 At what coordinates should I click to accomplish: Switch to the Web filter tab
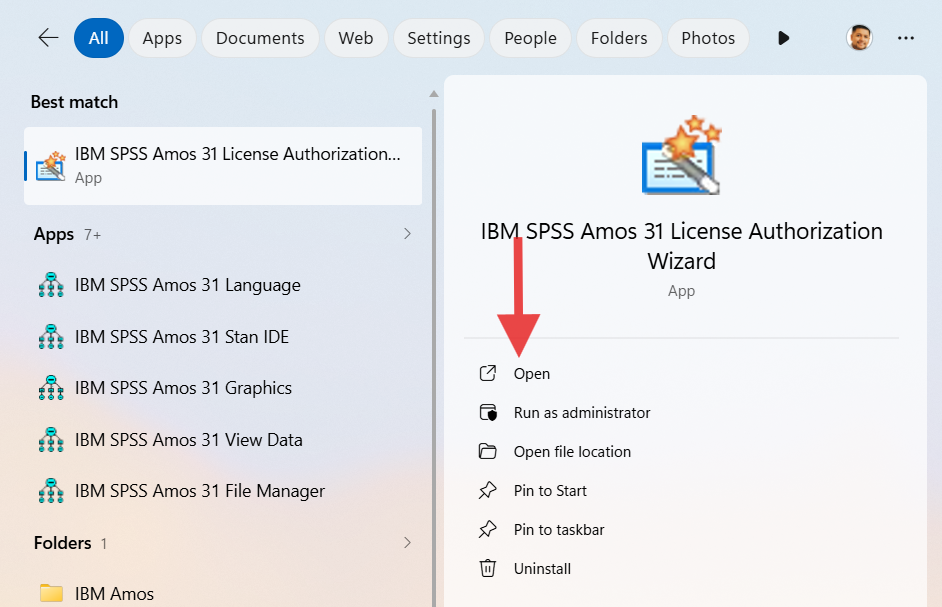click(x=356, y=38)
